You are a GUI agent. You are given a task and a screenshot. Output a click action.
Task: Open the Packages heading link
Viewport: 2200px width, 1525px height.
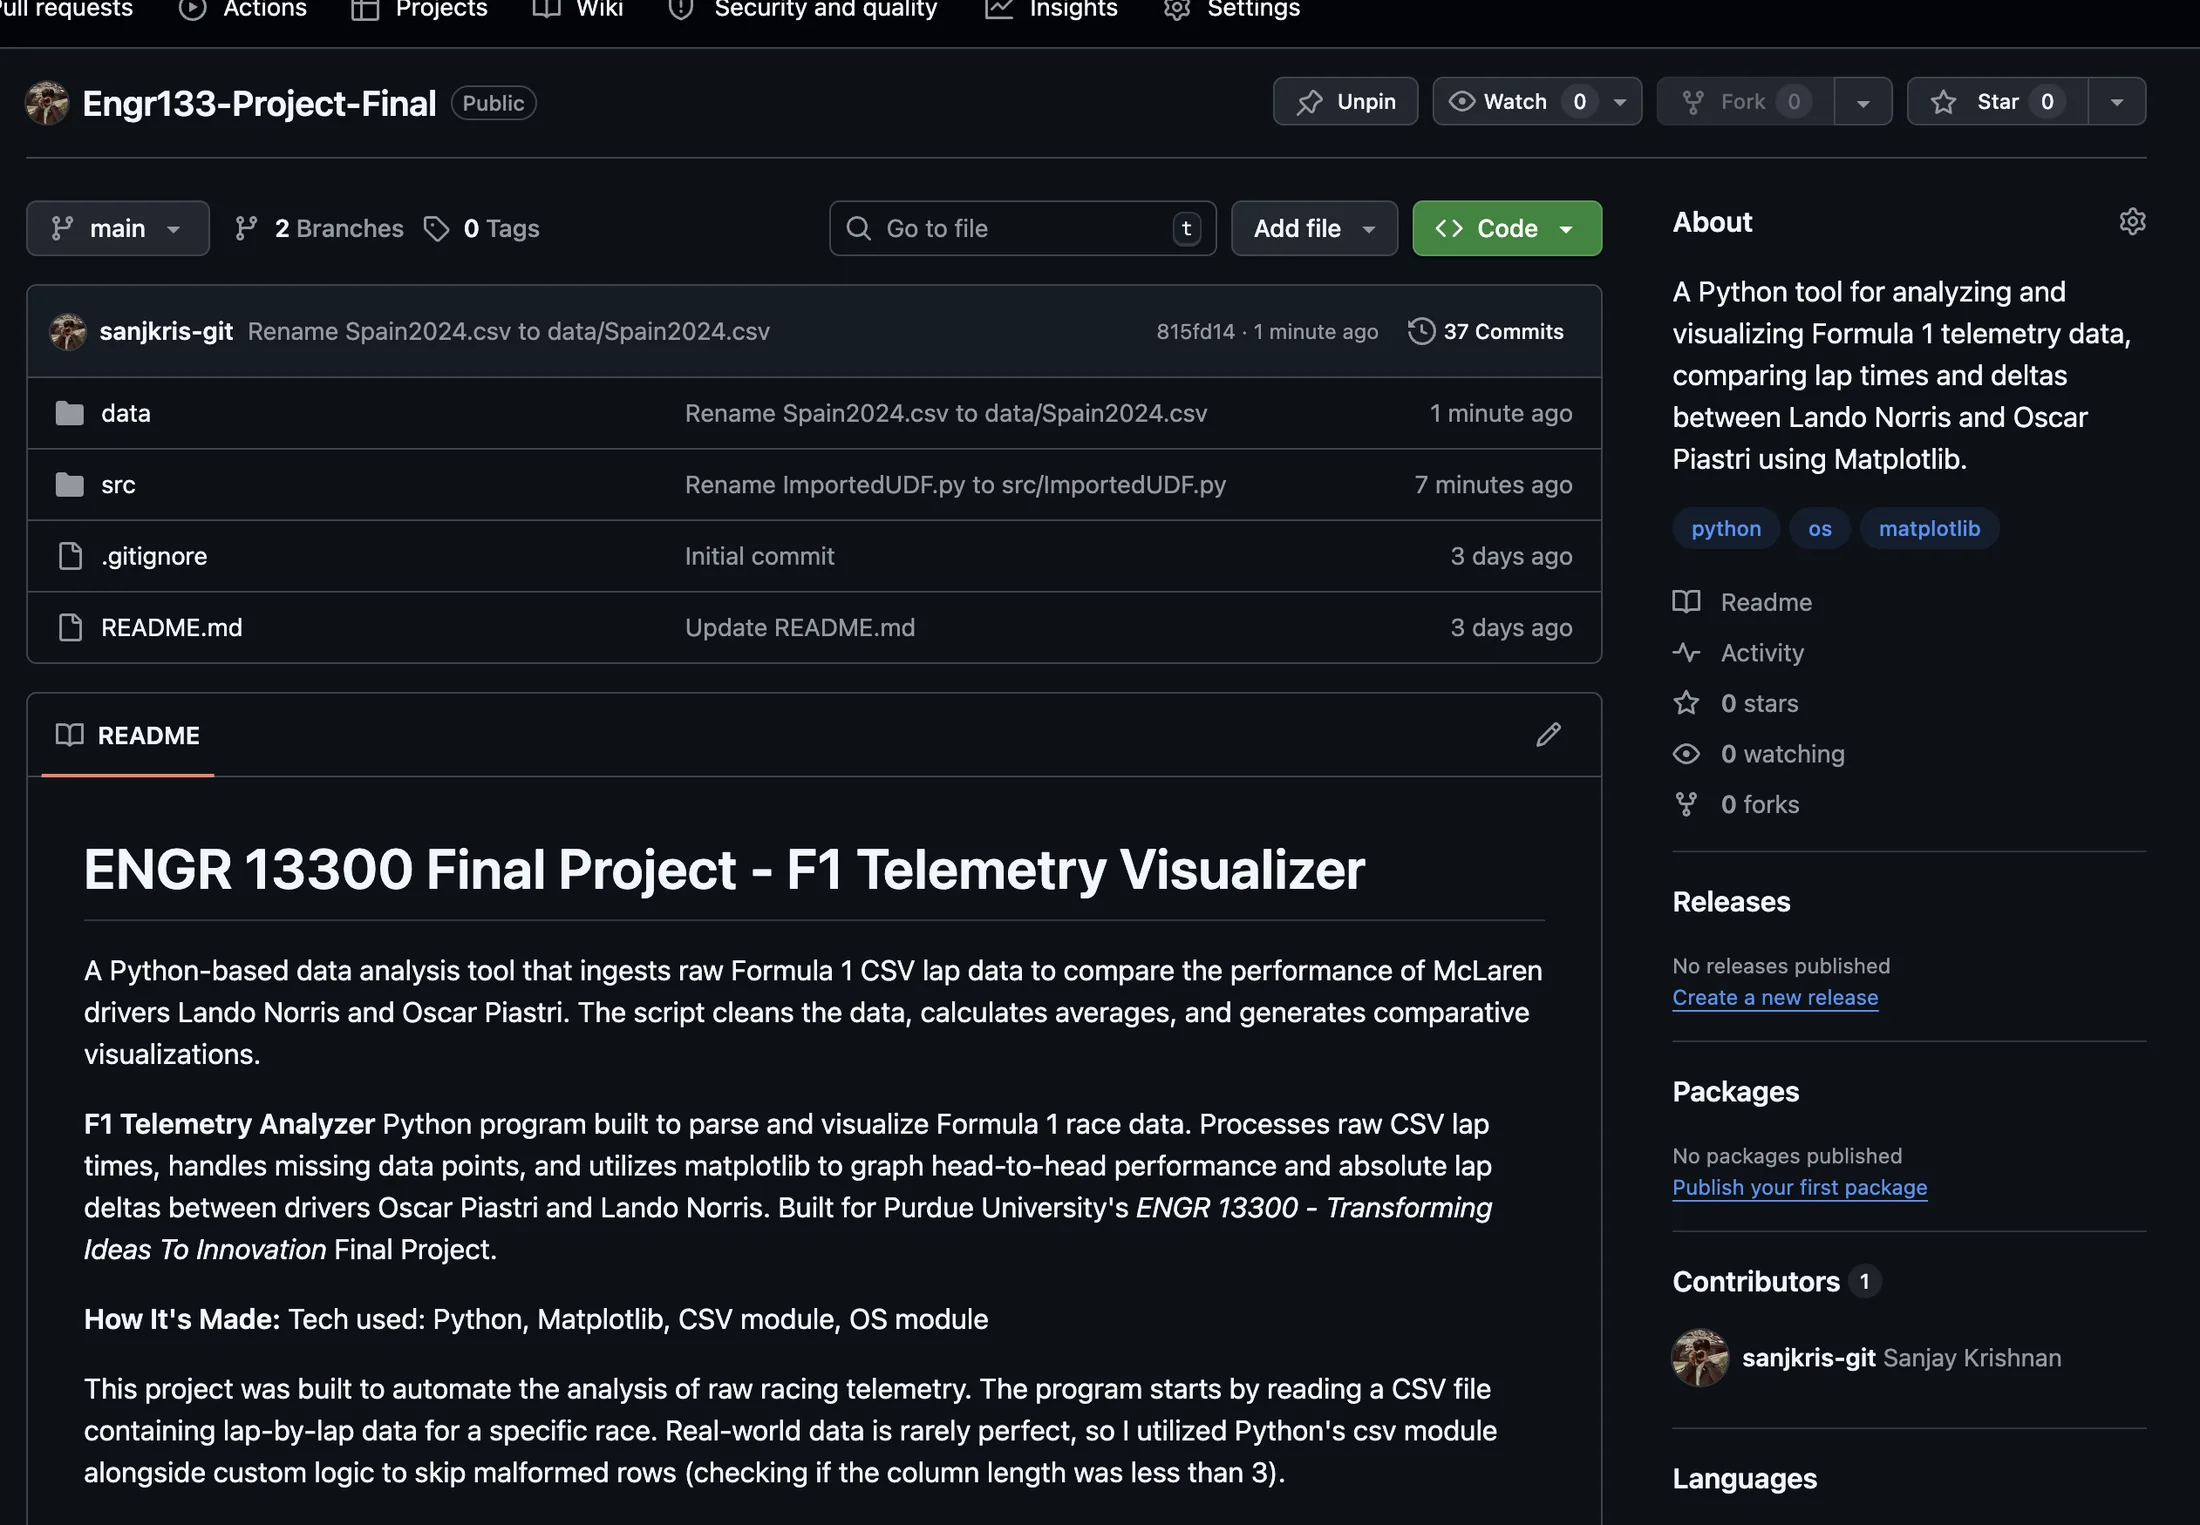(1736, 1092)
